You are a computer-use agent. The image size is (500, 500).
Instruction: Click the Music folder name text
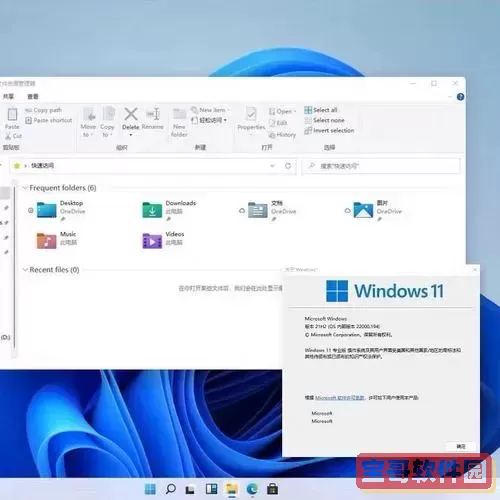click(68, 234)
